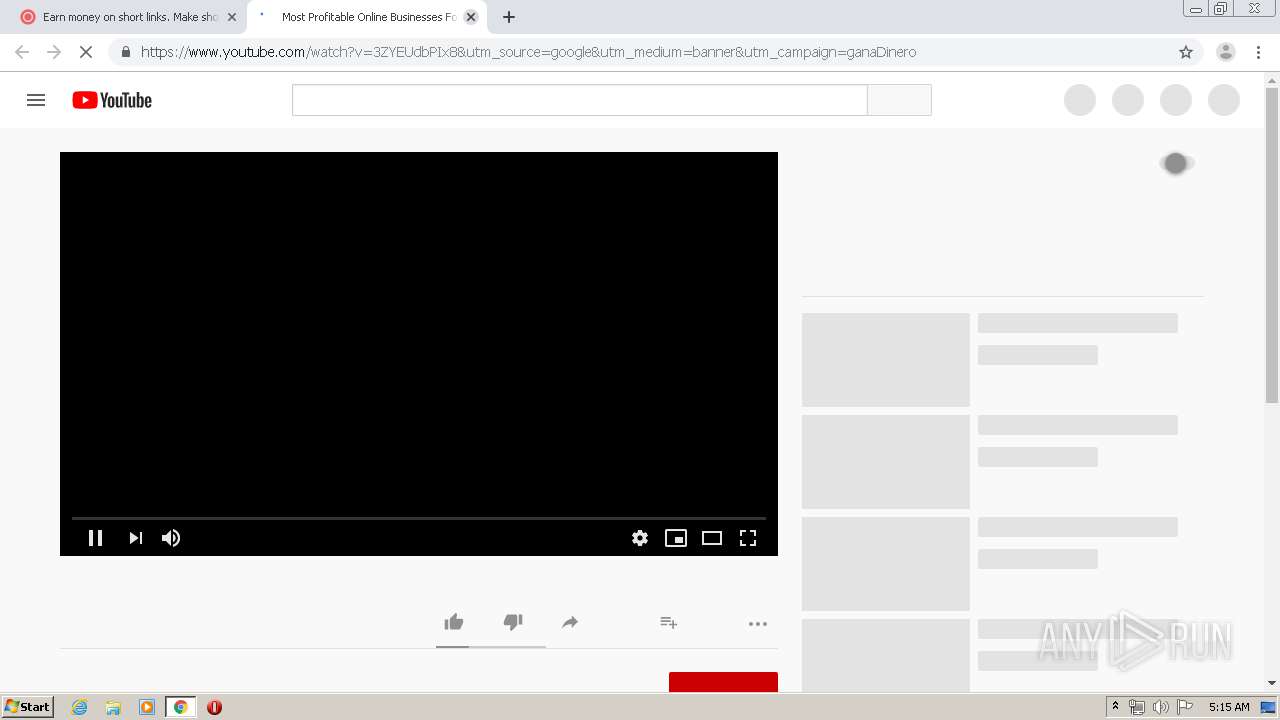Open the Windows Start menu
The width and height of the screenshot is (1280, 720).
pos(28,707)
